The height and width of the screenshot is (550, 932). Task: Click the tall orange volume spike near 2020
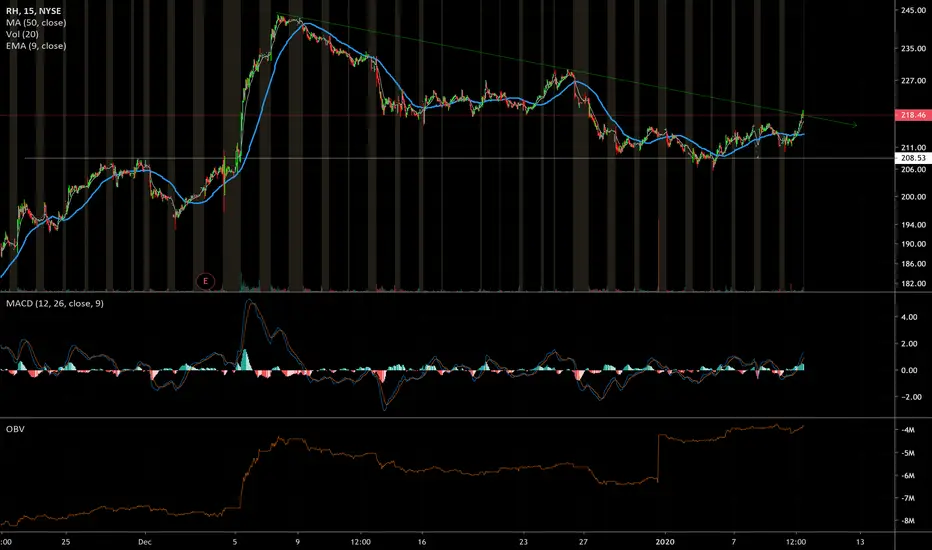659,254
